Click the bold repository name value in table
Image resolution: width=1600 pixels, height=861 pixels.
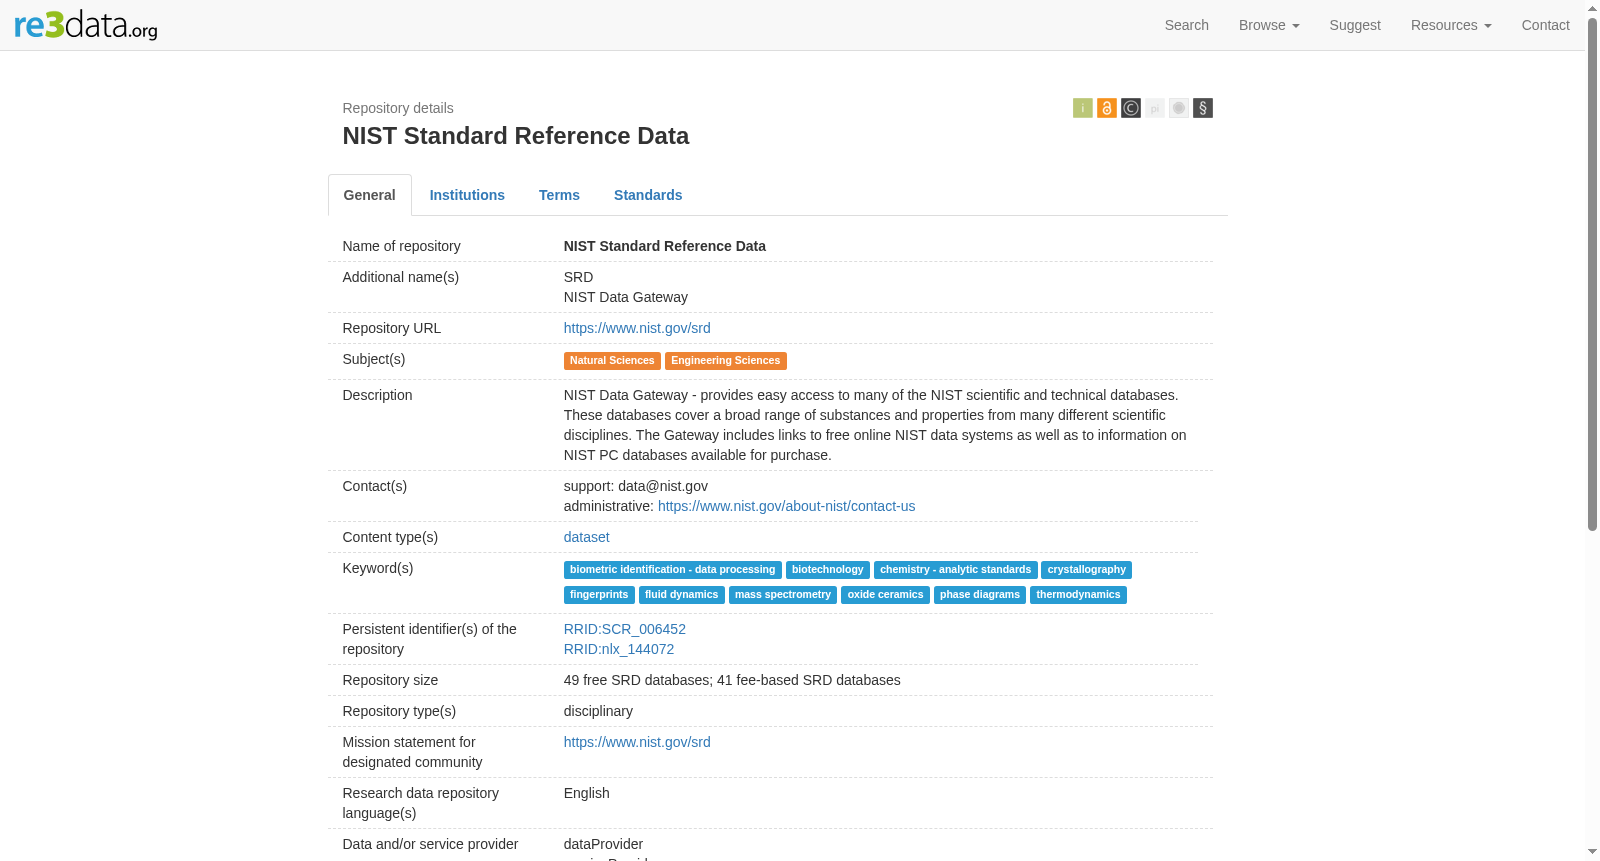pyautogui.click(x=665, y=246)
